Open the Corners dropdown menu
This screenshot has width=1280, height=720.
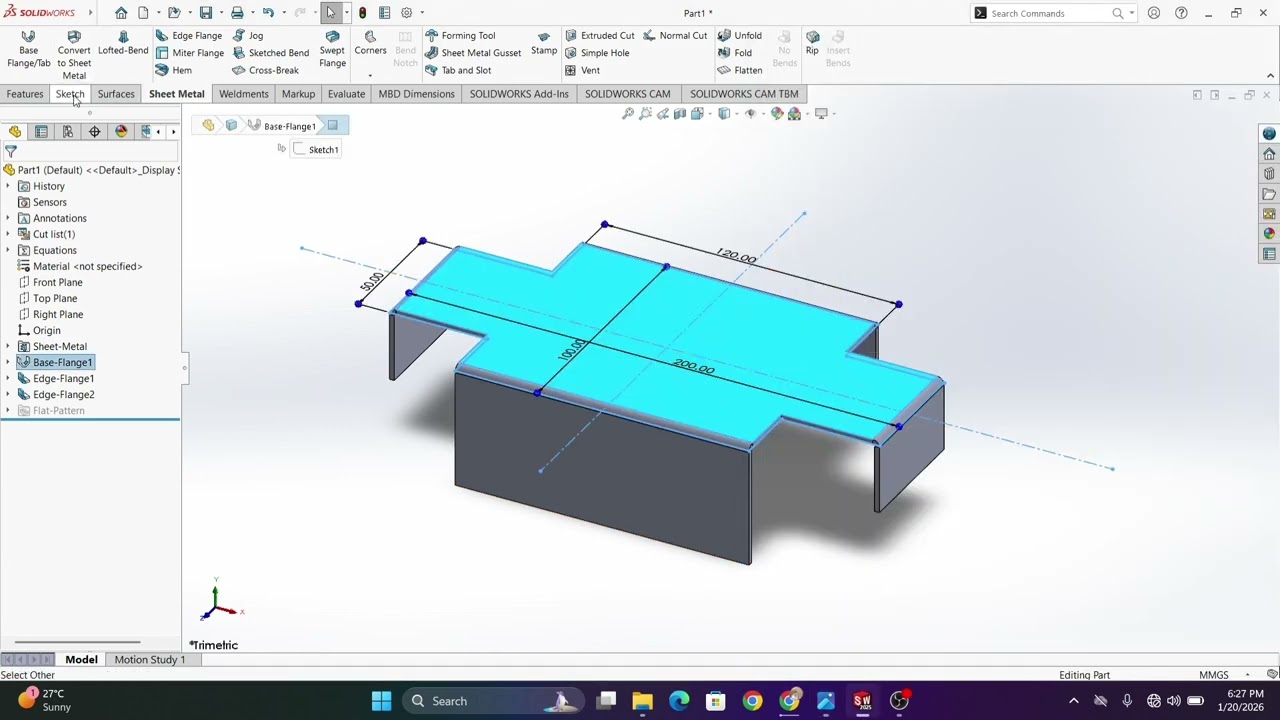pyautogui.click(x=370, y=75)
